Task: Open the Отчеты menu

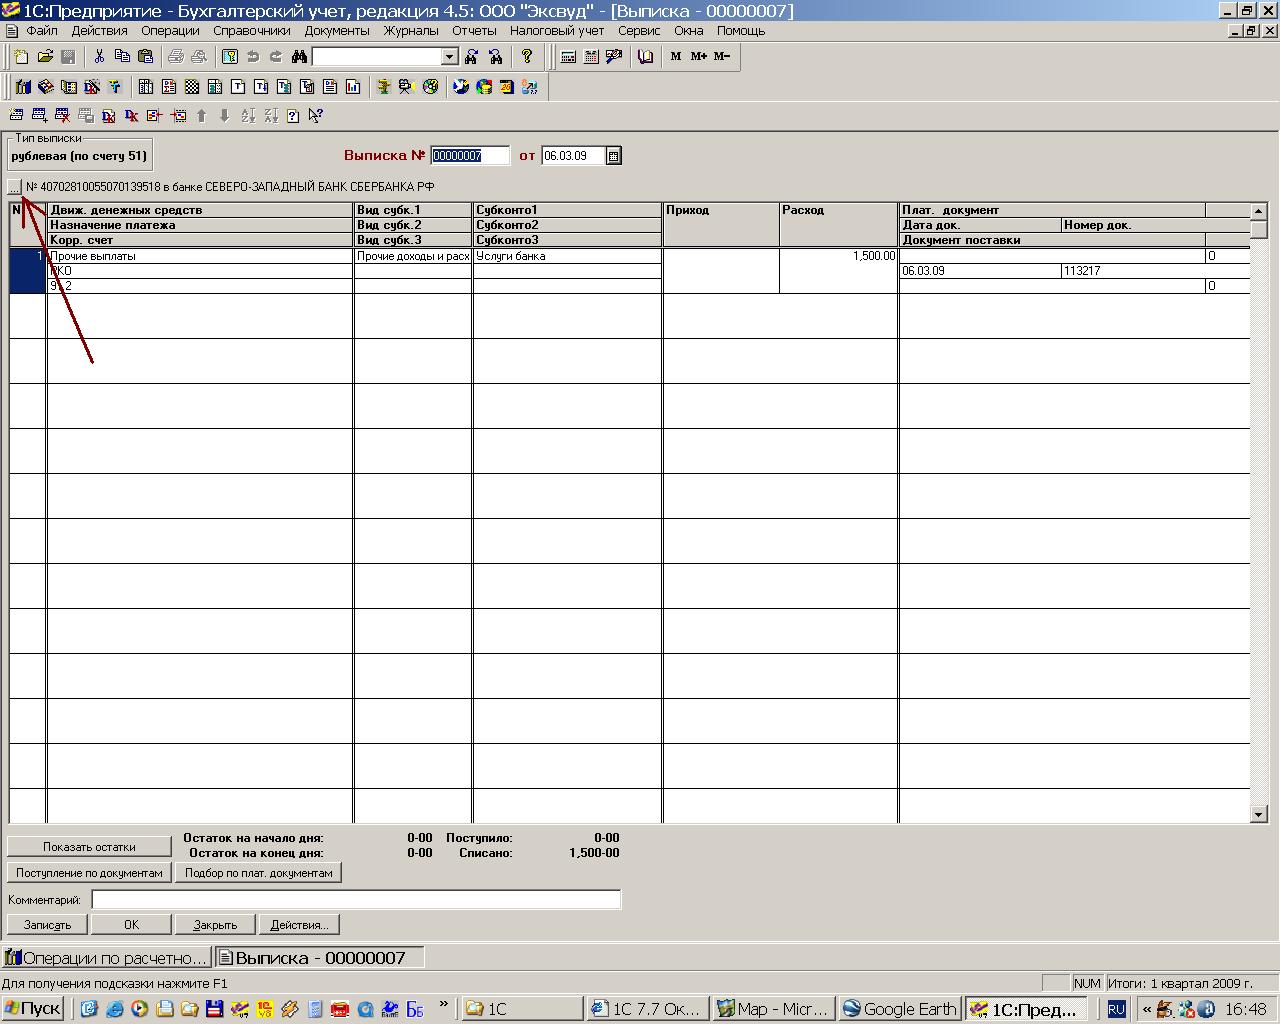Action: pyautogui.click(x=474, y=30)
